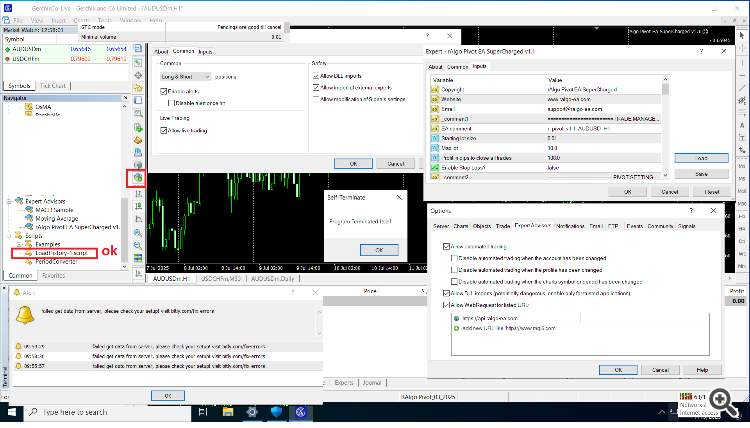This screenshot has height=428, width=750.
Task: Click Inputs list scroll up arrow
Action: coord(665,79)
